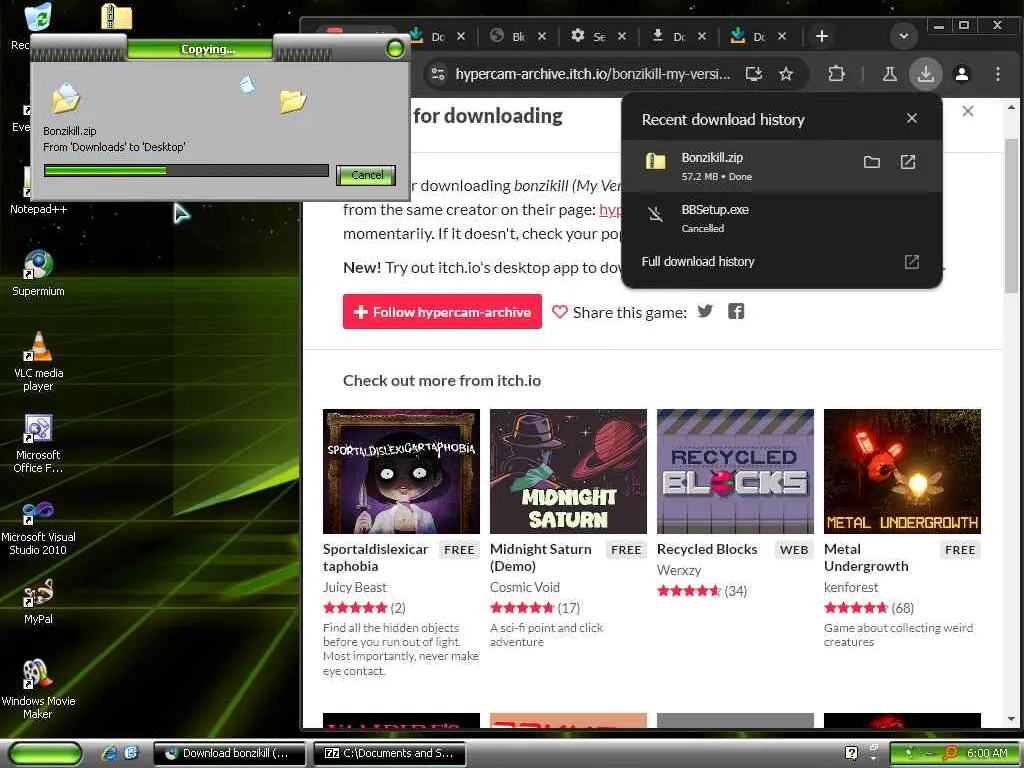Open the Sportaldislexicartaphobia game thumbnail
The image size is (1024, 768).
tap(401, 471)
